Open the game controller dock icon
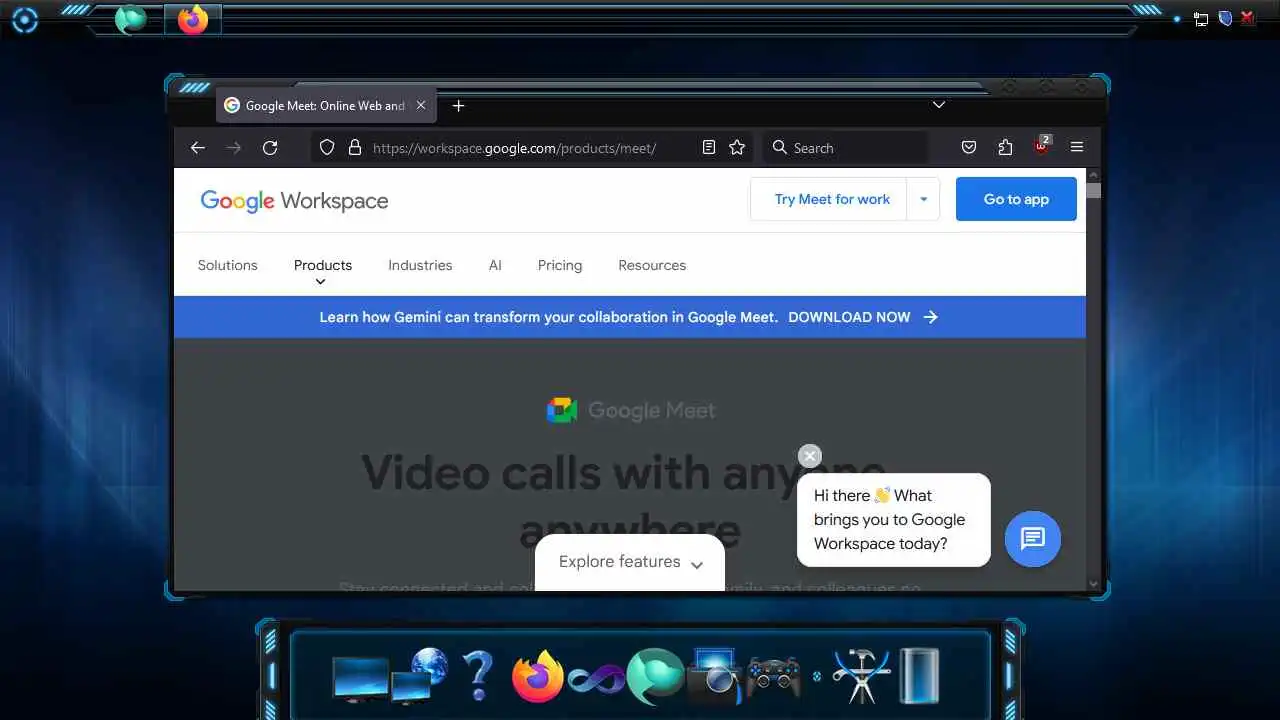The image size is (1280, 720). point(774,677)
